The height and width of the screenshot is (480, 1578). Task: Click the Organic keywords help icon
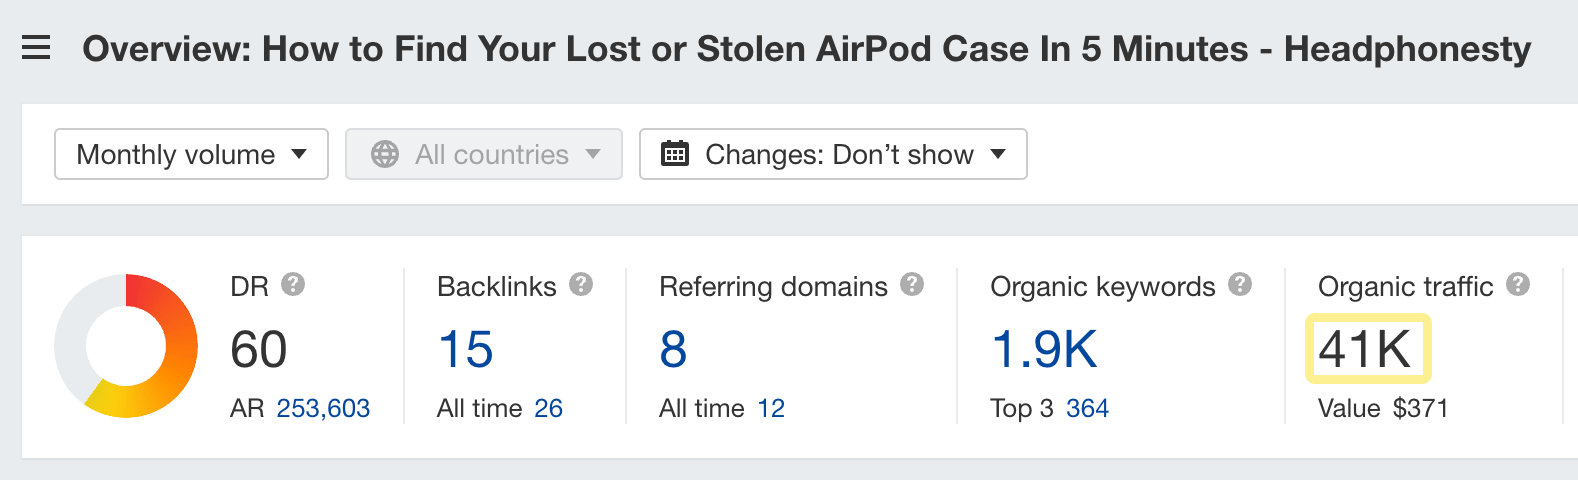(x=1240, y=285)
